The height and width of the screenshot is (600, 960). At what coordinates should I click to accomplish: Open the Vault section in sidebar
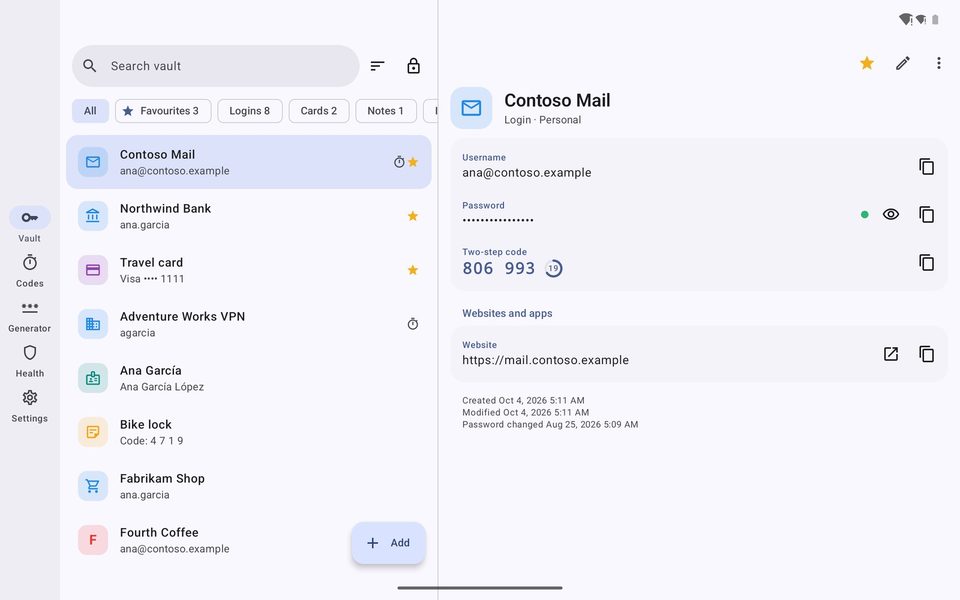pyautogui.click(x=29, y=225)
